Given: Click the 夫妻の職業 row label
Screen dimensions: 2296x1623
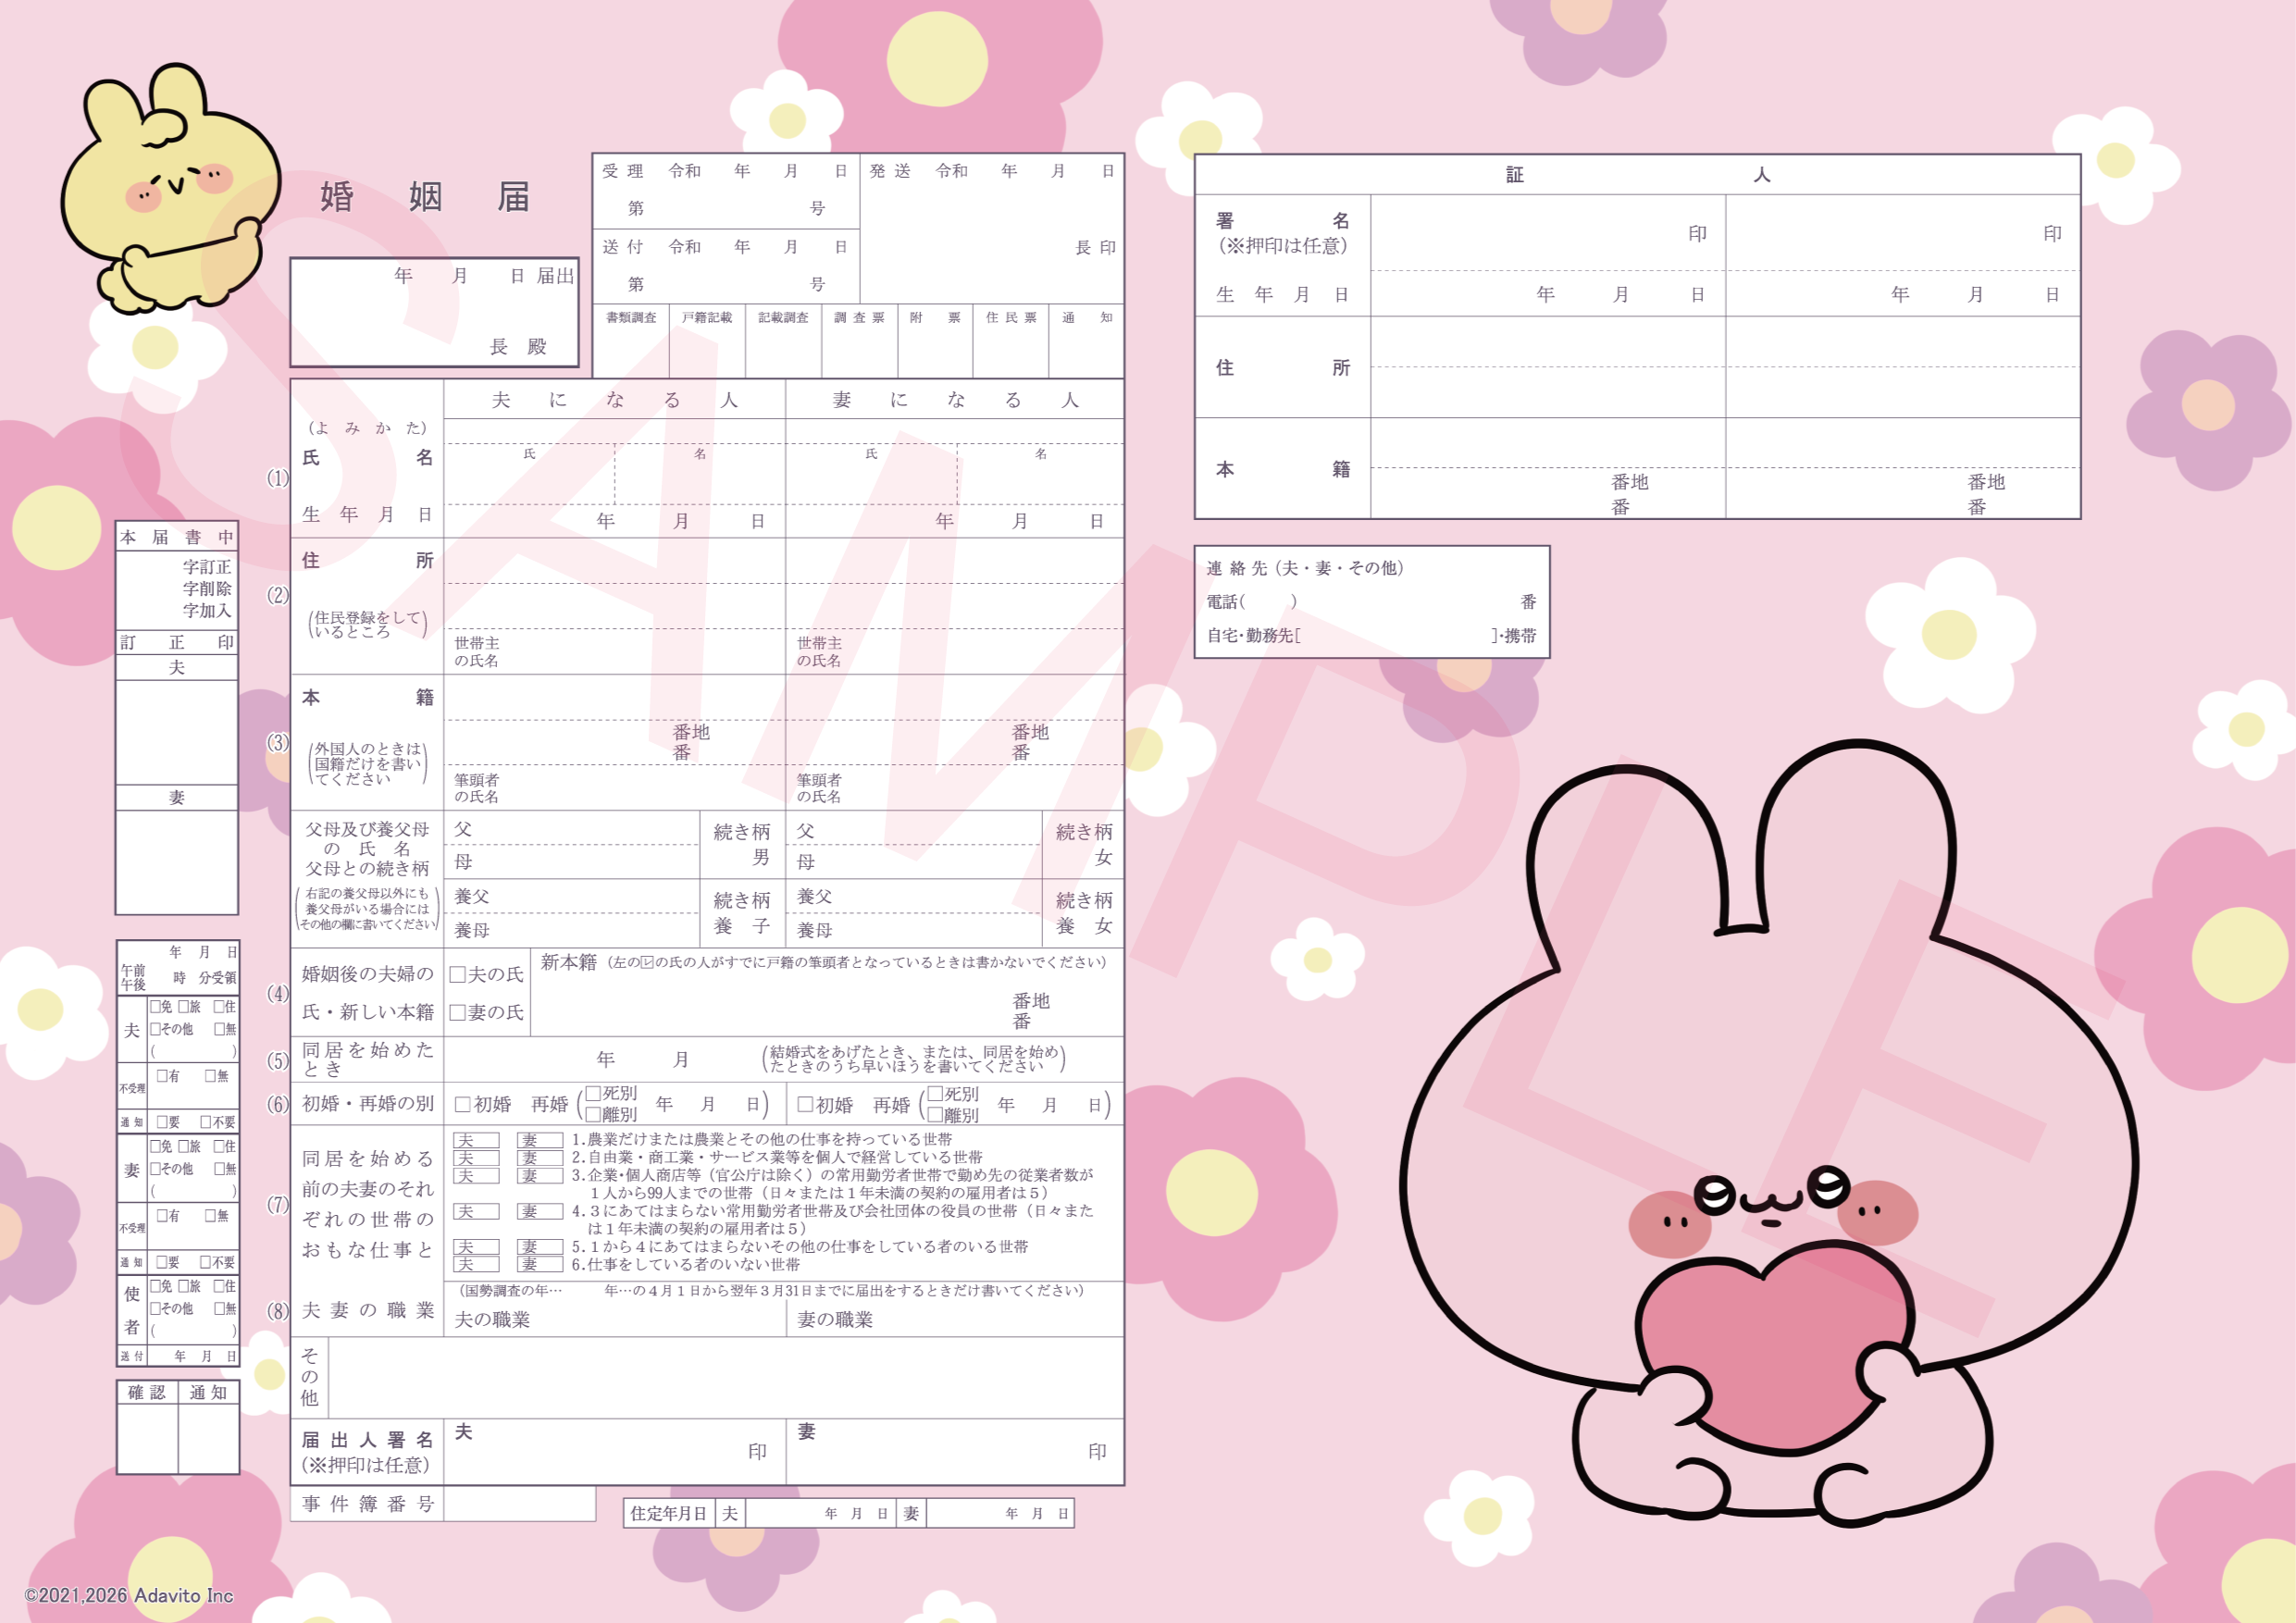Looking at the screenshot, I should (x=368, y=1310).
